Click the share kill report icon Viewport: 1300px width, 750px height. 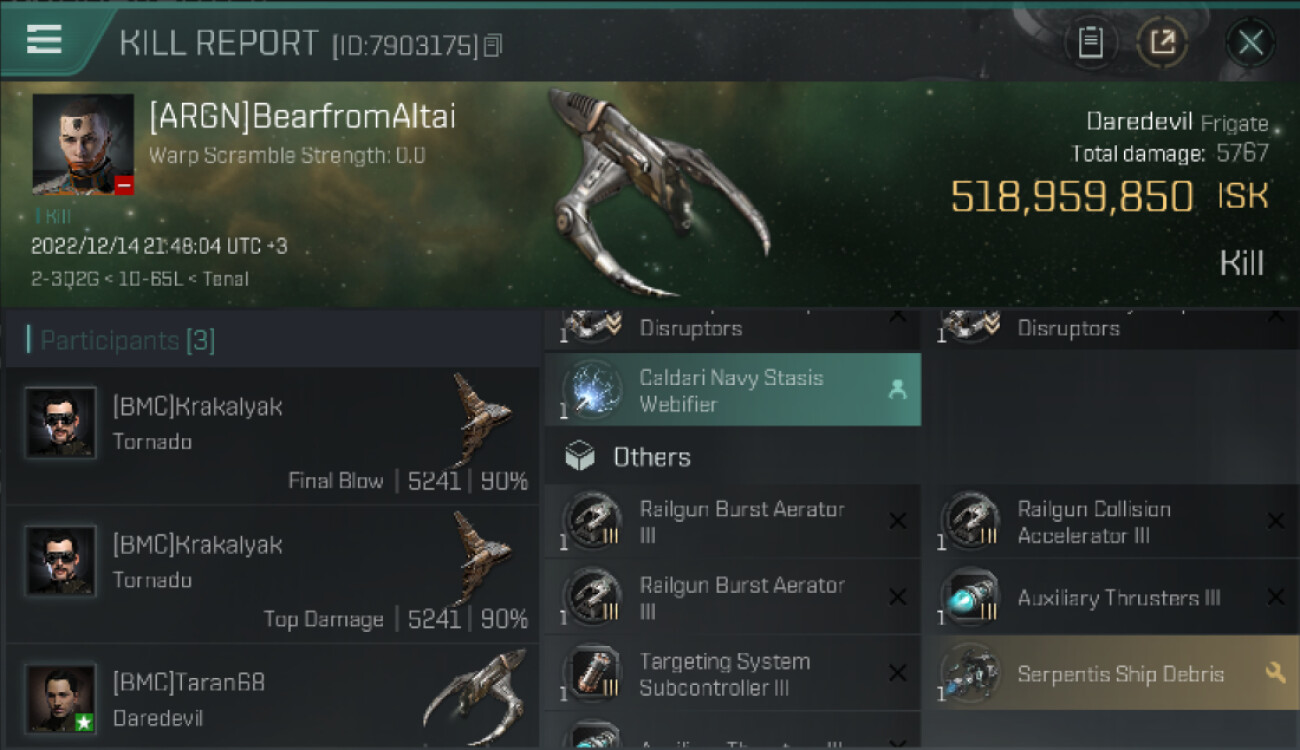tap(1162, 42)
